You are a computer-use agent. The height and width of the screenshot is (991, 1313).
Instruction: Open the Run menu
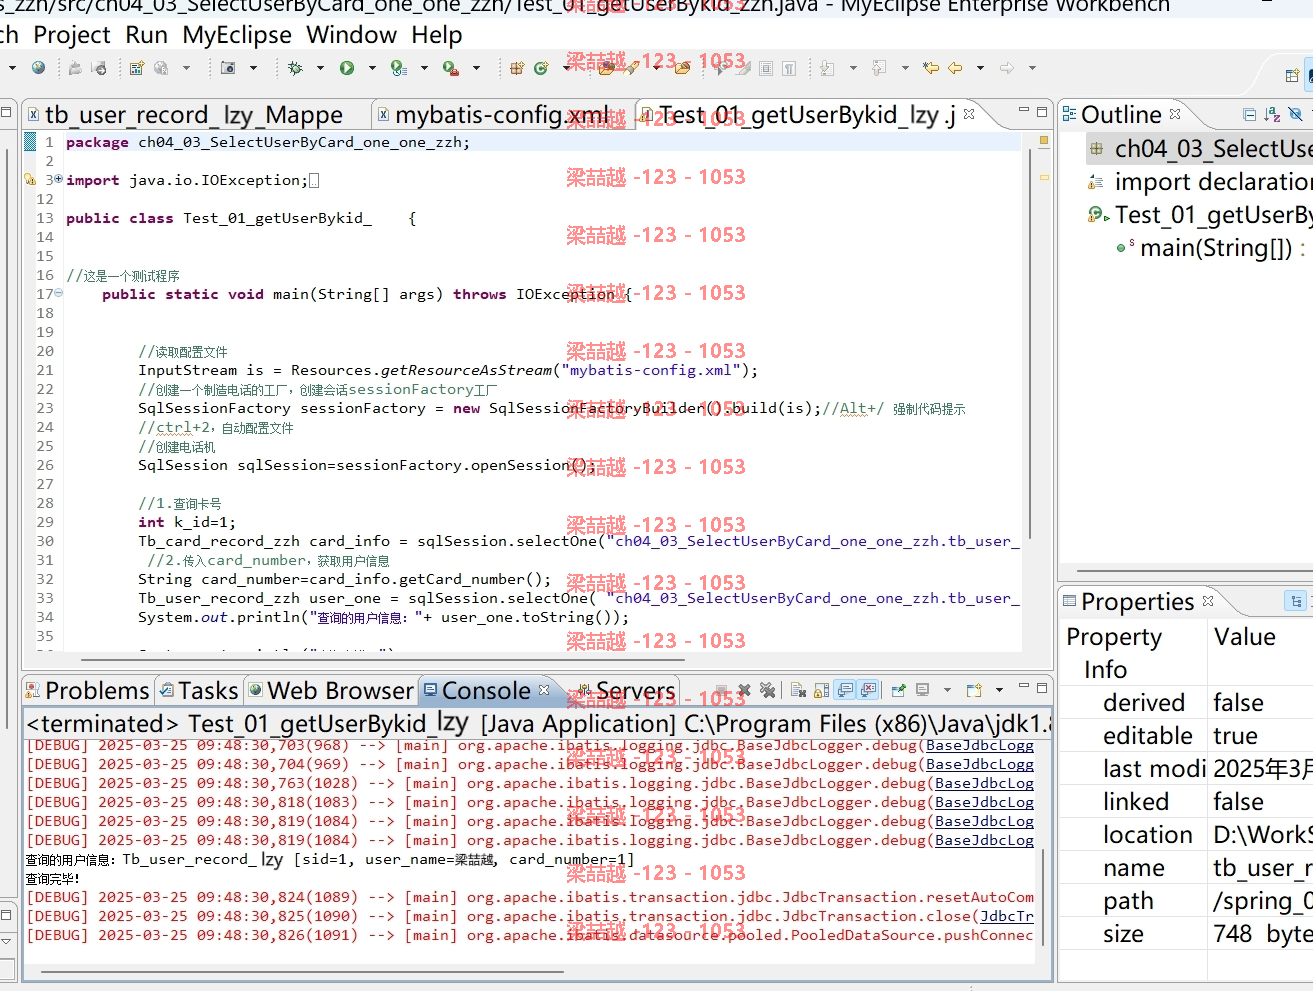147,35
